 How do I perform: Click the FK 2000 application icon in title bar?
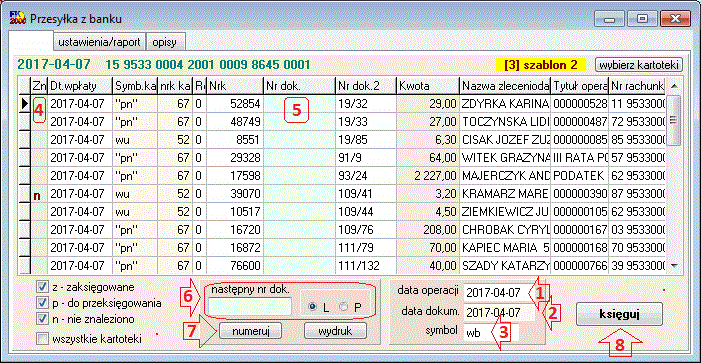pos(17,19)
